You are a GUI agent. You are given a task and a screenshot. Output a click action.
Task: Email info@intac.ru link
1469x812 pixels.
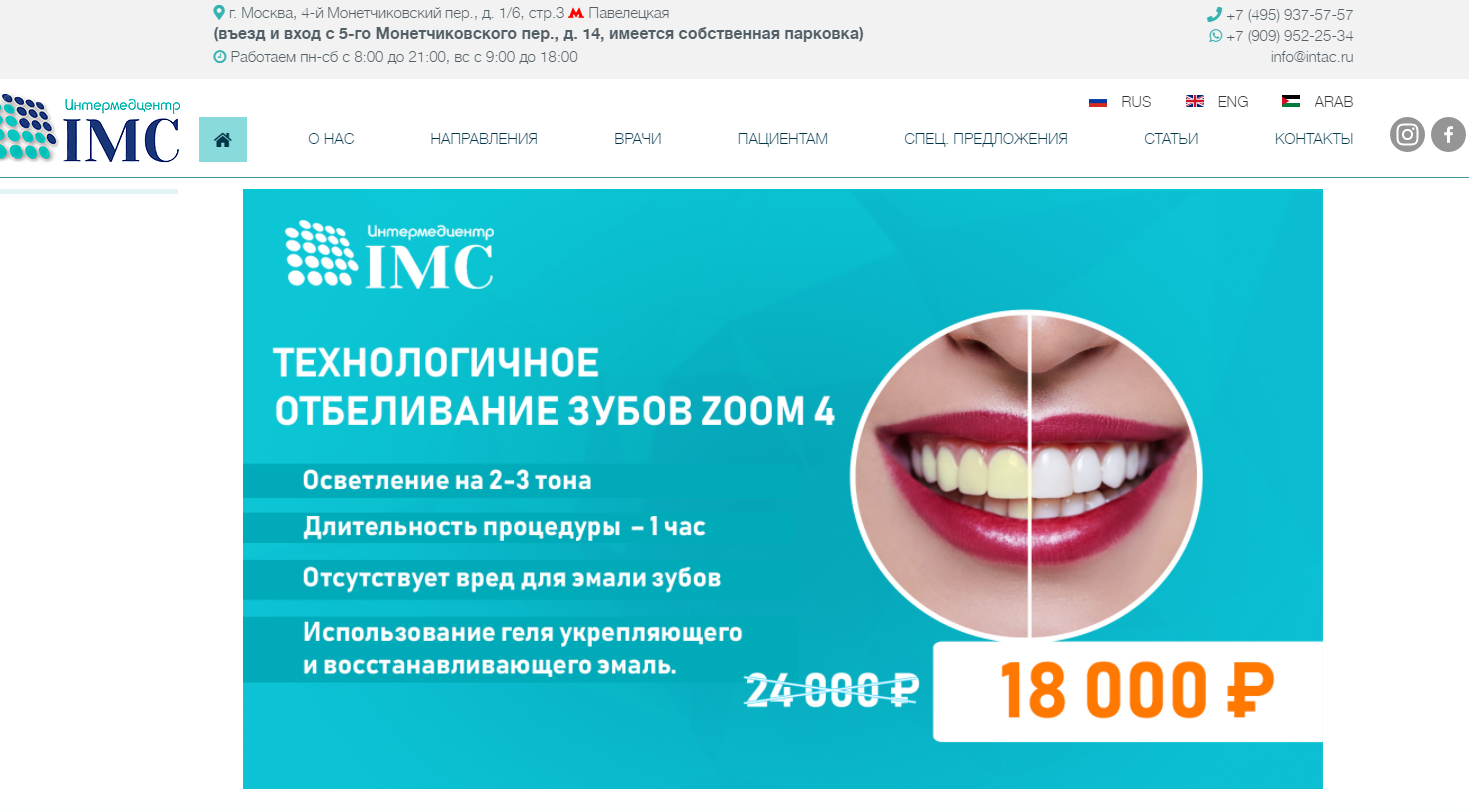(x=1312, y=57)
